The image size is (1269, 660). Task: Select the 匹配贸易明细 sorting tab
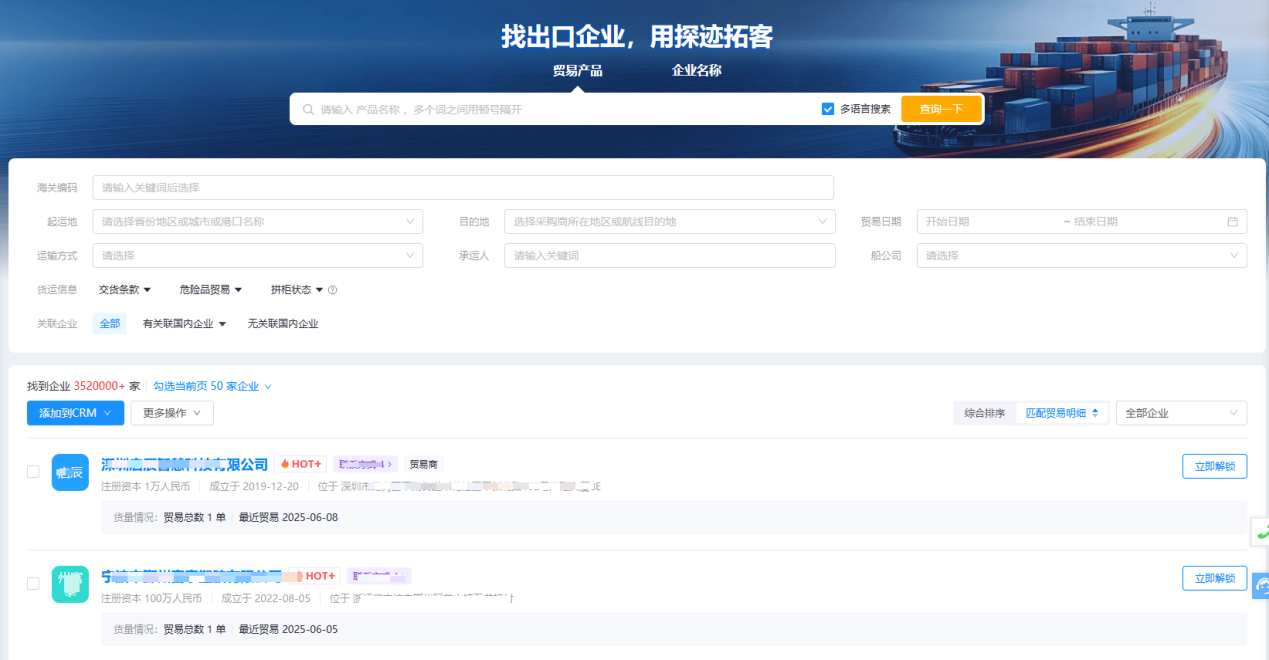1062,413
